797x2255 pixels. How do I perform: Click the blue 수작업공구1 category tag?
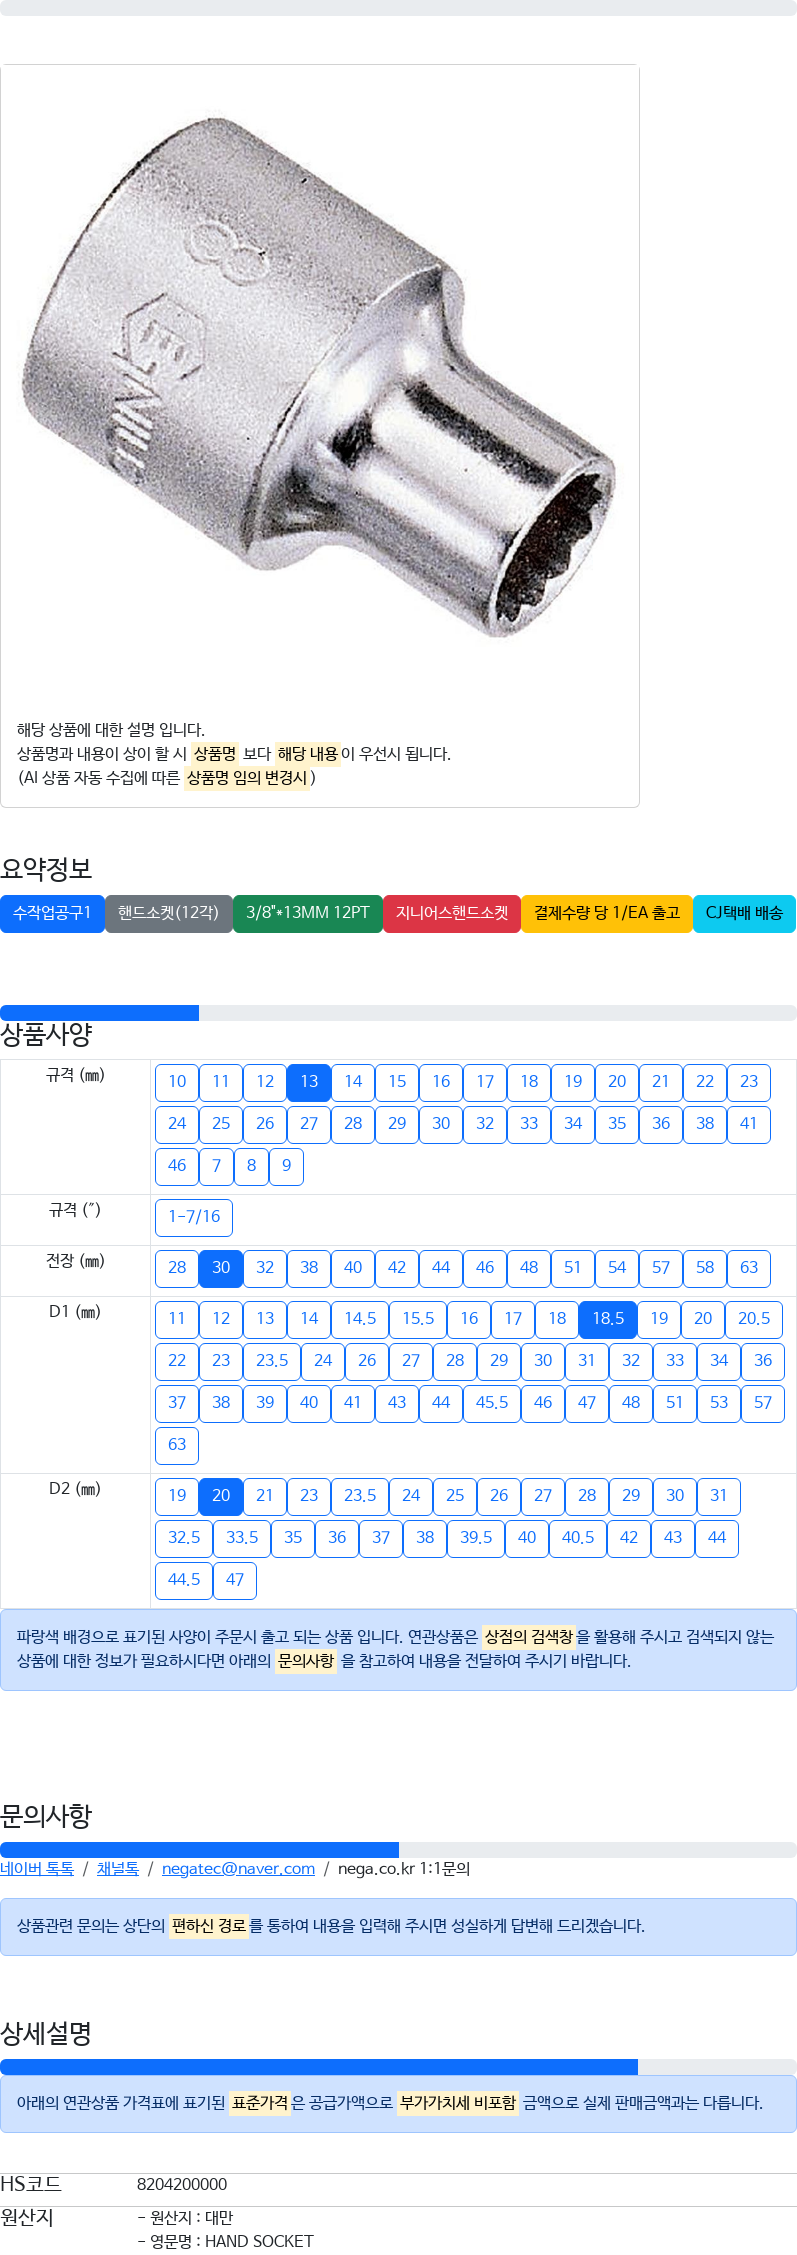(x=52, y=913)
